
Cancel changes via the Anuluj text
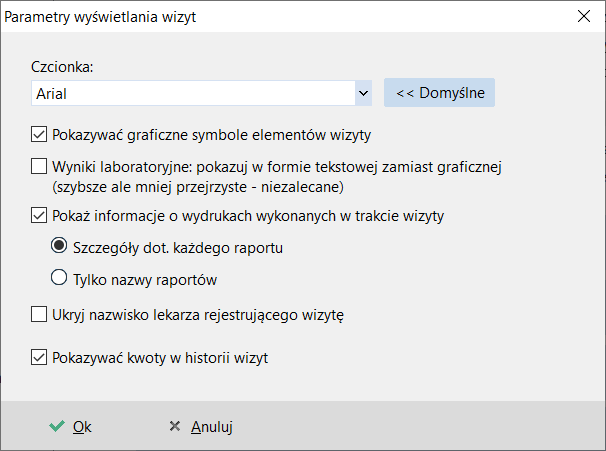212,427
